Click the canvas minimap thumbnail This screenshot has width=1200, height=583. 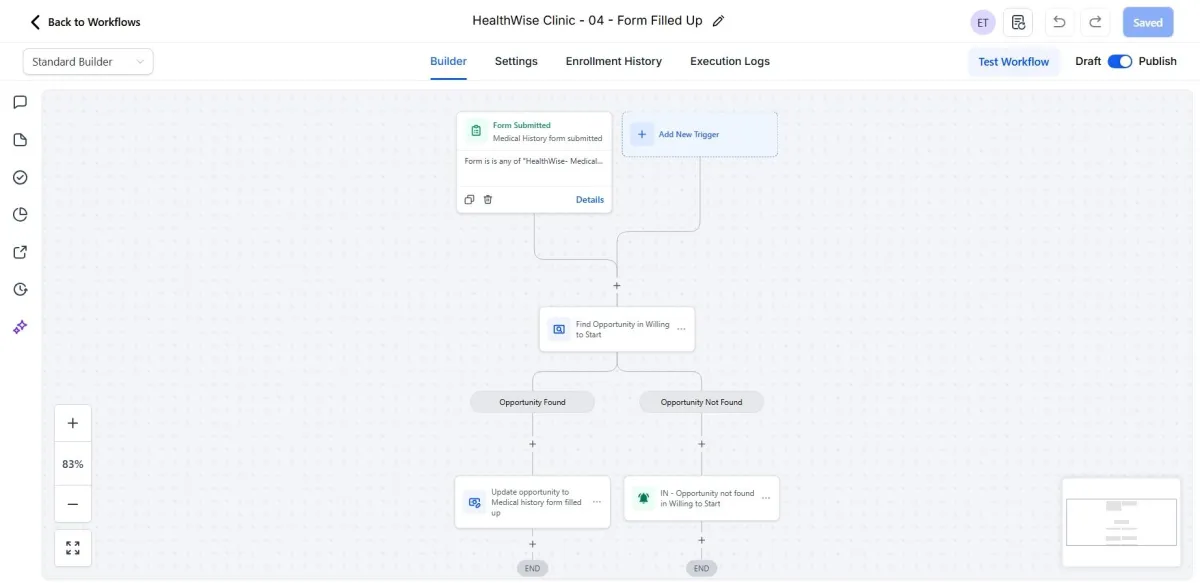click(1120, 521)
